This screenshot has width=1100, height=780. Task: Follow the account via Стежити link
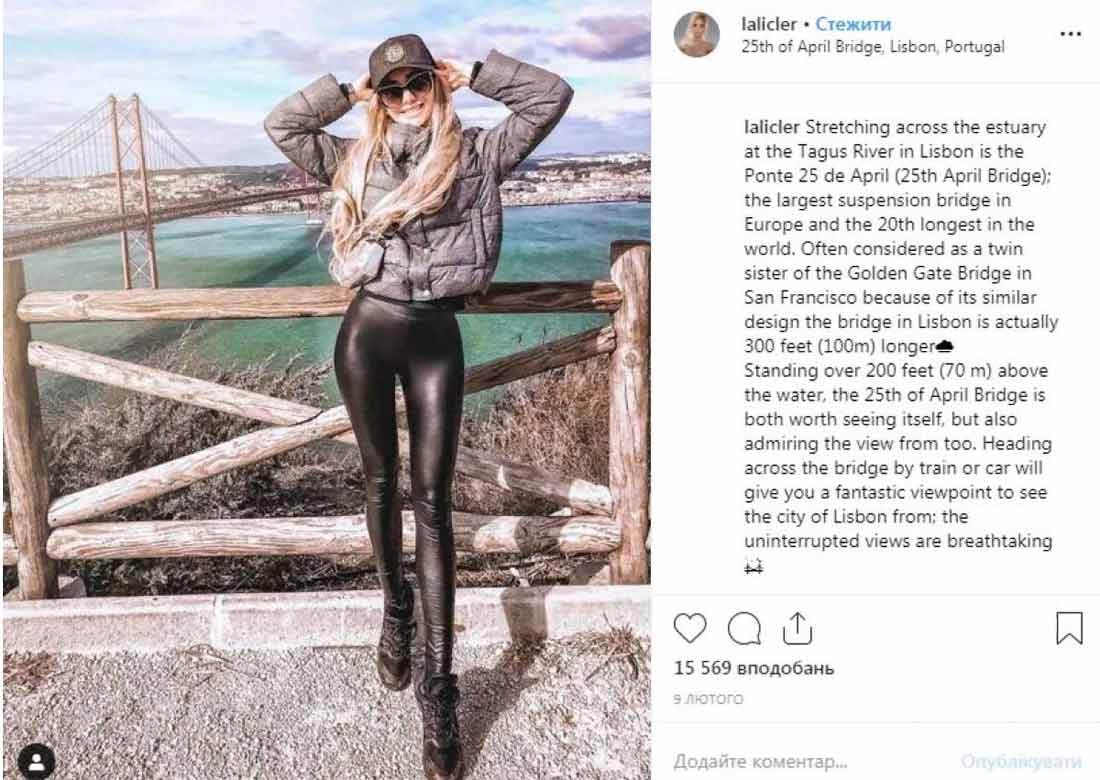point(853,24)
